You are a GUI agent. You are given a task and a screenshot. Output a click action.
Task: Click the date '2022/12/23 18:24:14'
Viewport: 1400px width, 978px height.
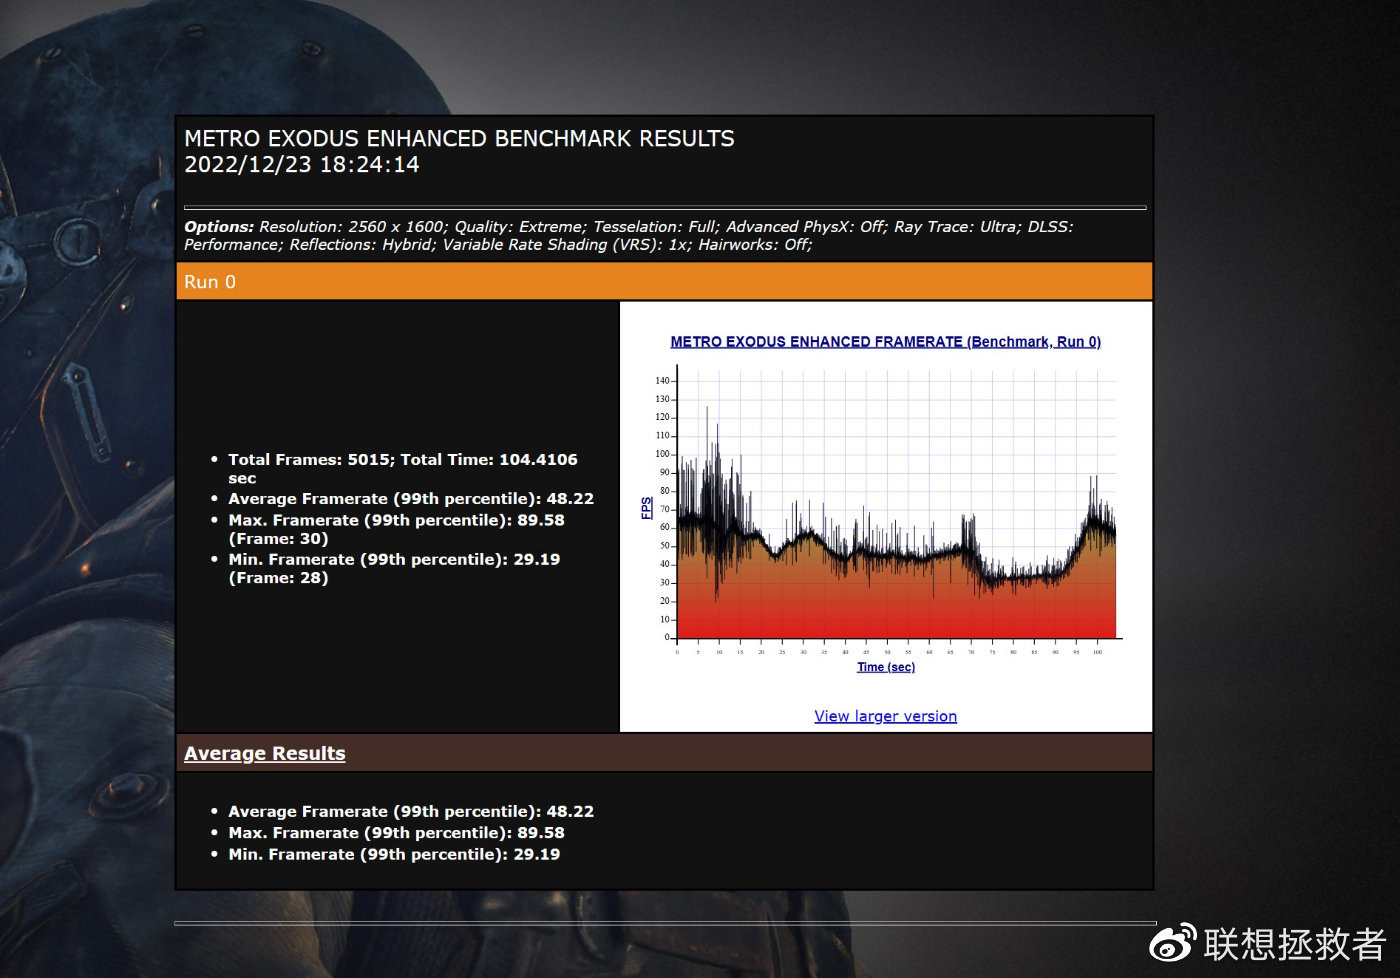tap(302, 165)
